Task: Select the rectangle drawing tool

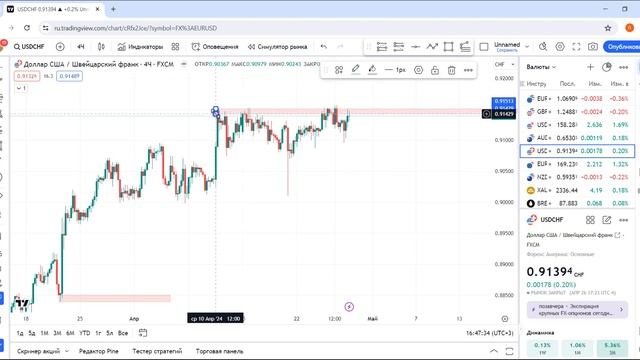Action: tap(449, 47)
